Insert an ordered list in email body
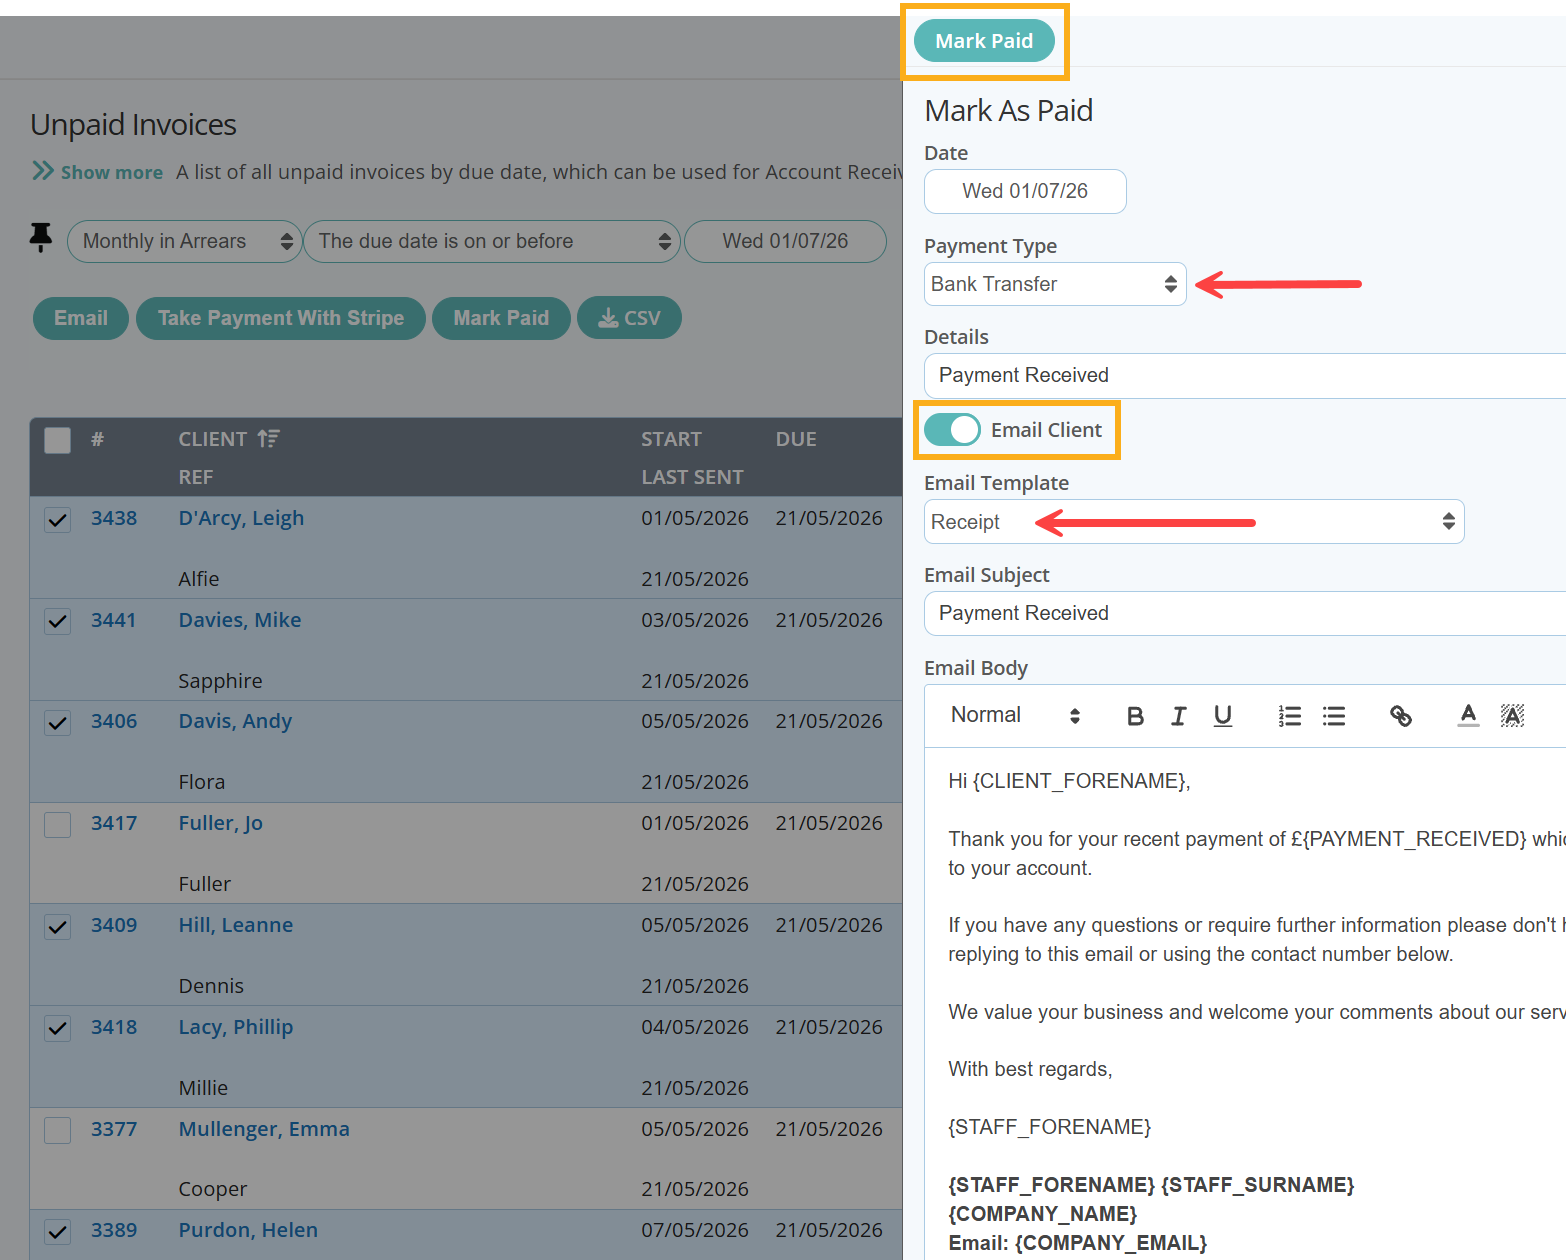The width and height of the screenshot is (1566, 1260). 1290,716
